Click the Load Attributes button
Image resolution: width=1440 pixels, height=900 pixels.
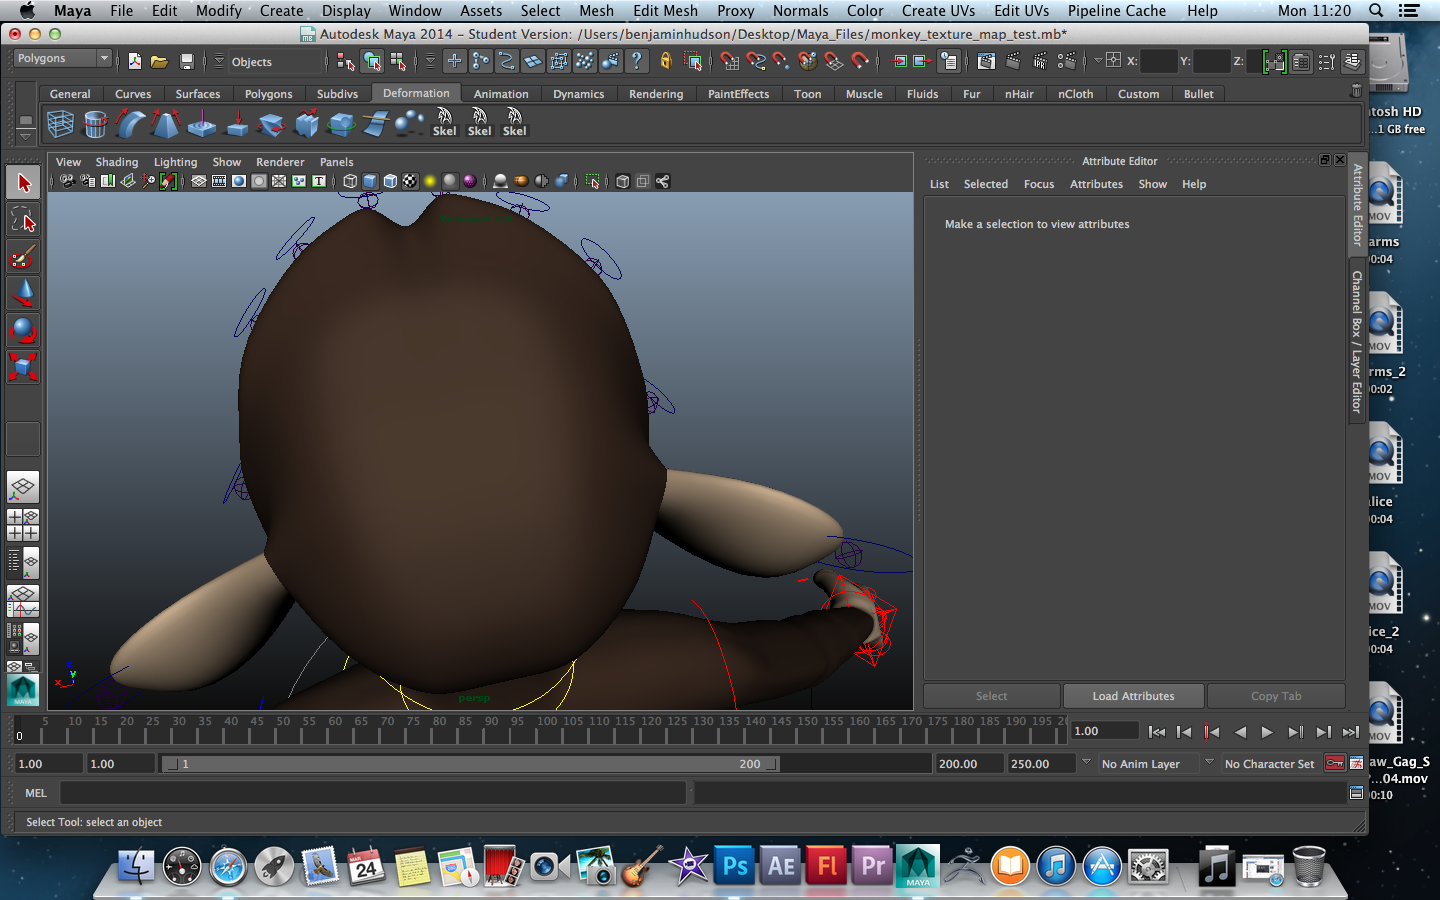coord(1133,696)
